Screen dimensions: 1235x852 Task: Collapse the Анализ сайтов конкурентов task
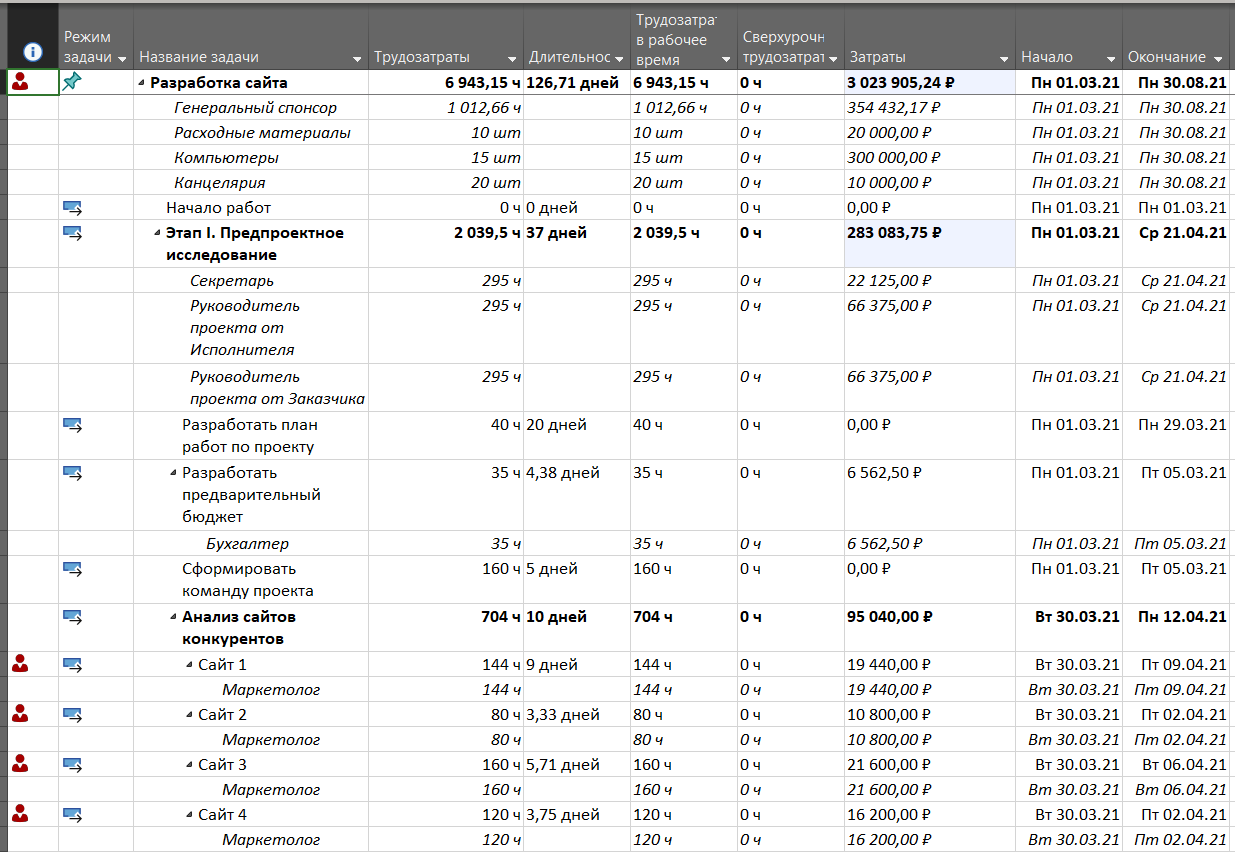(x=173, y=618)
